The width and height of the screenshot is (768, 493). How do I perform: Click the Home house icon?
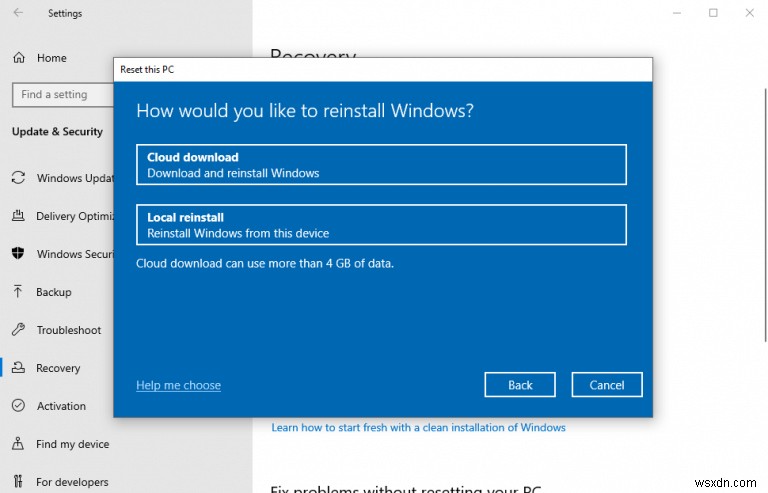click(19, 58)
